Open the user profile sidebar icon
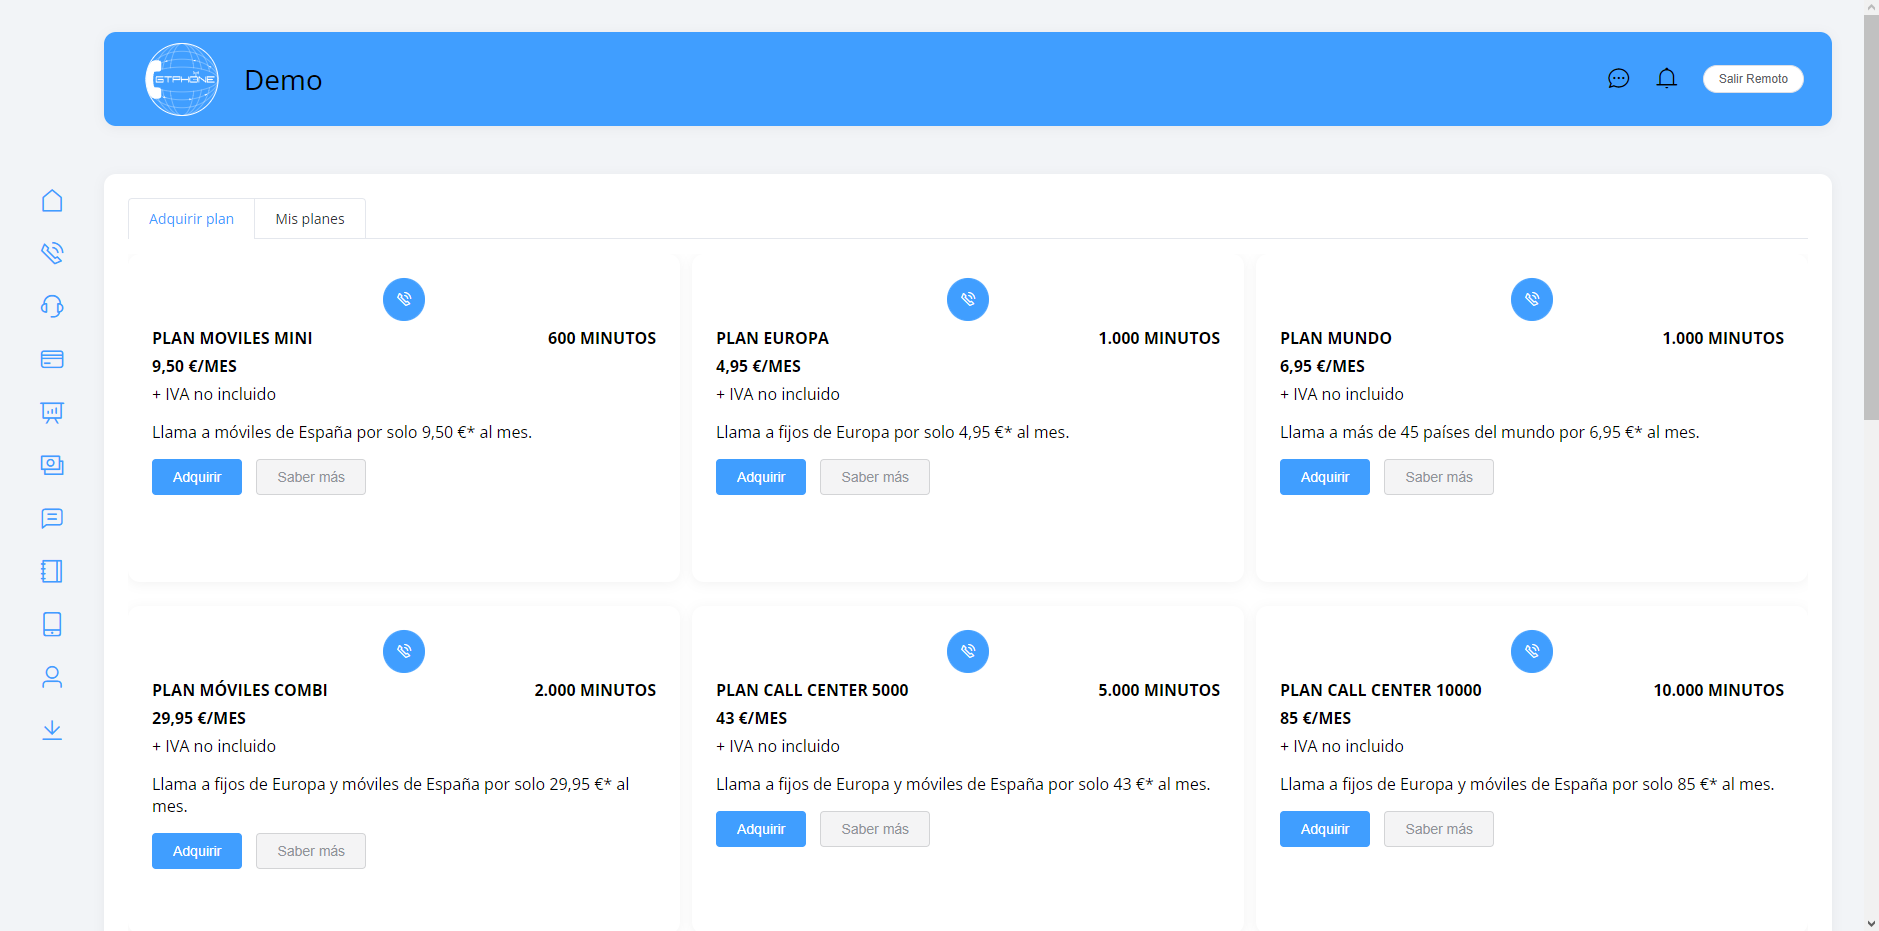Viewport: 1879px width, 931px height. click(52, 677)
